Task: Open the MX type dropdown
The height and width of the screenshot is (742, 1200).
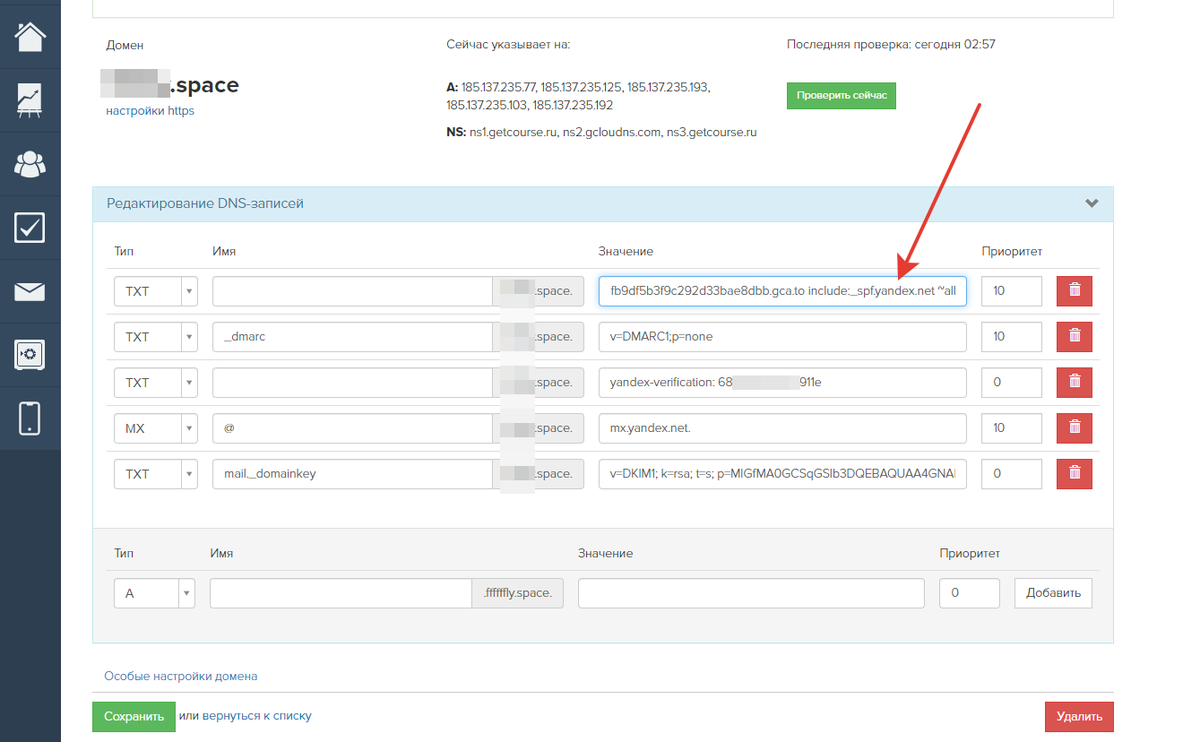Action: click(x=155, y=428)
